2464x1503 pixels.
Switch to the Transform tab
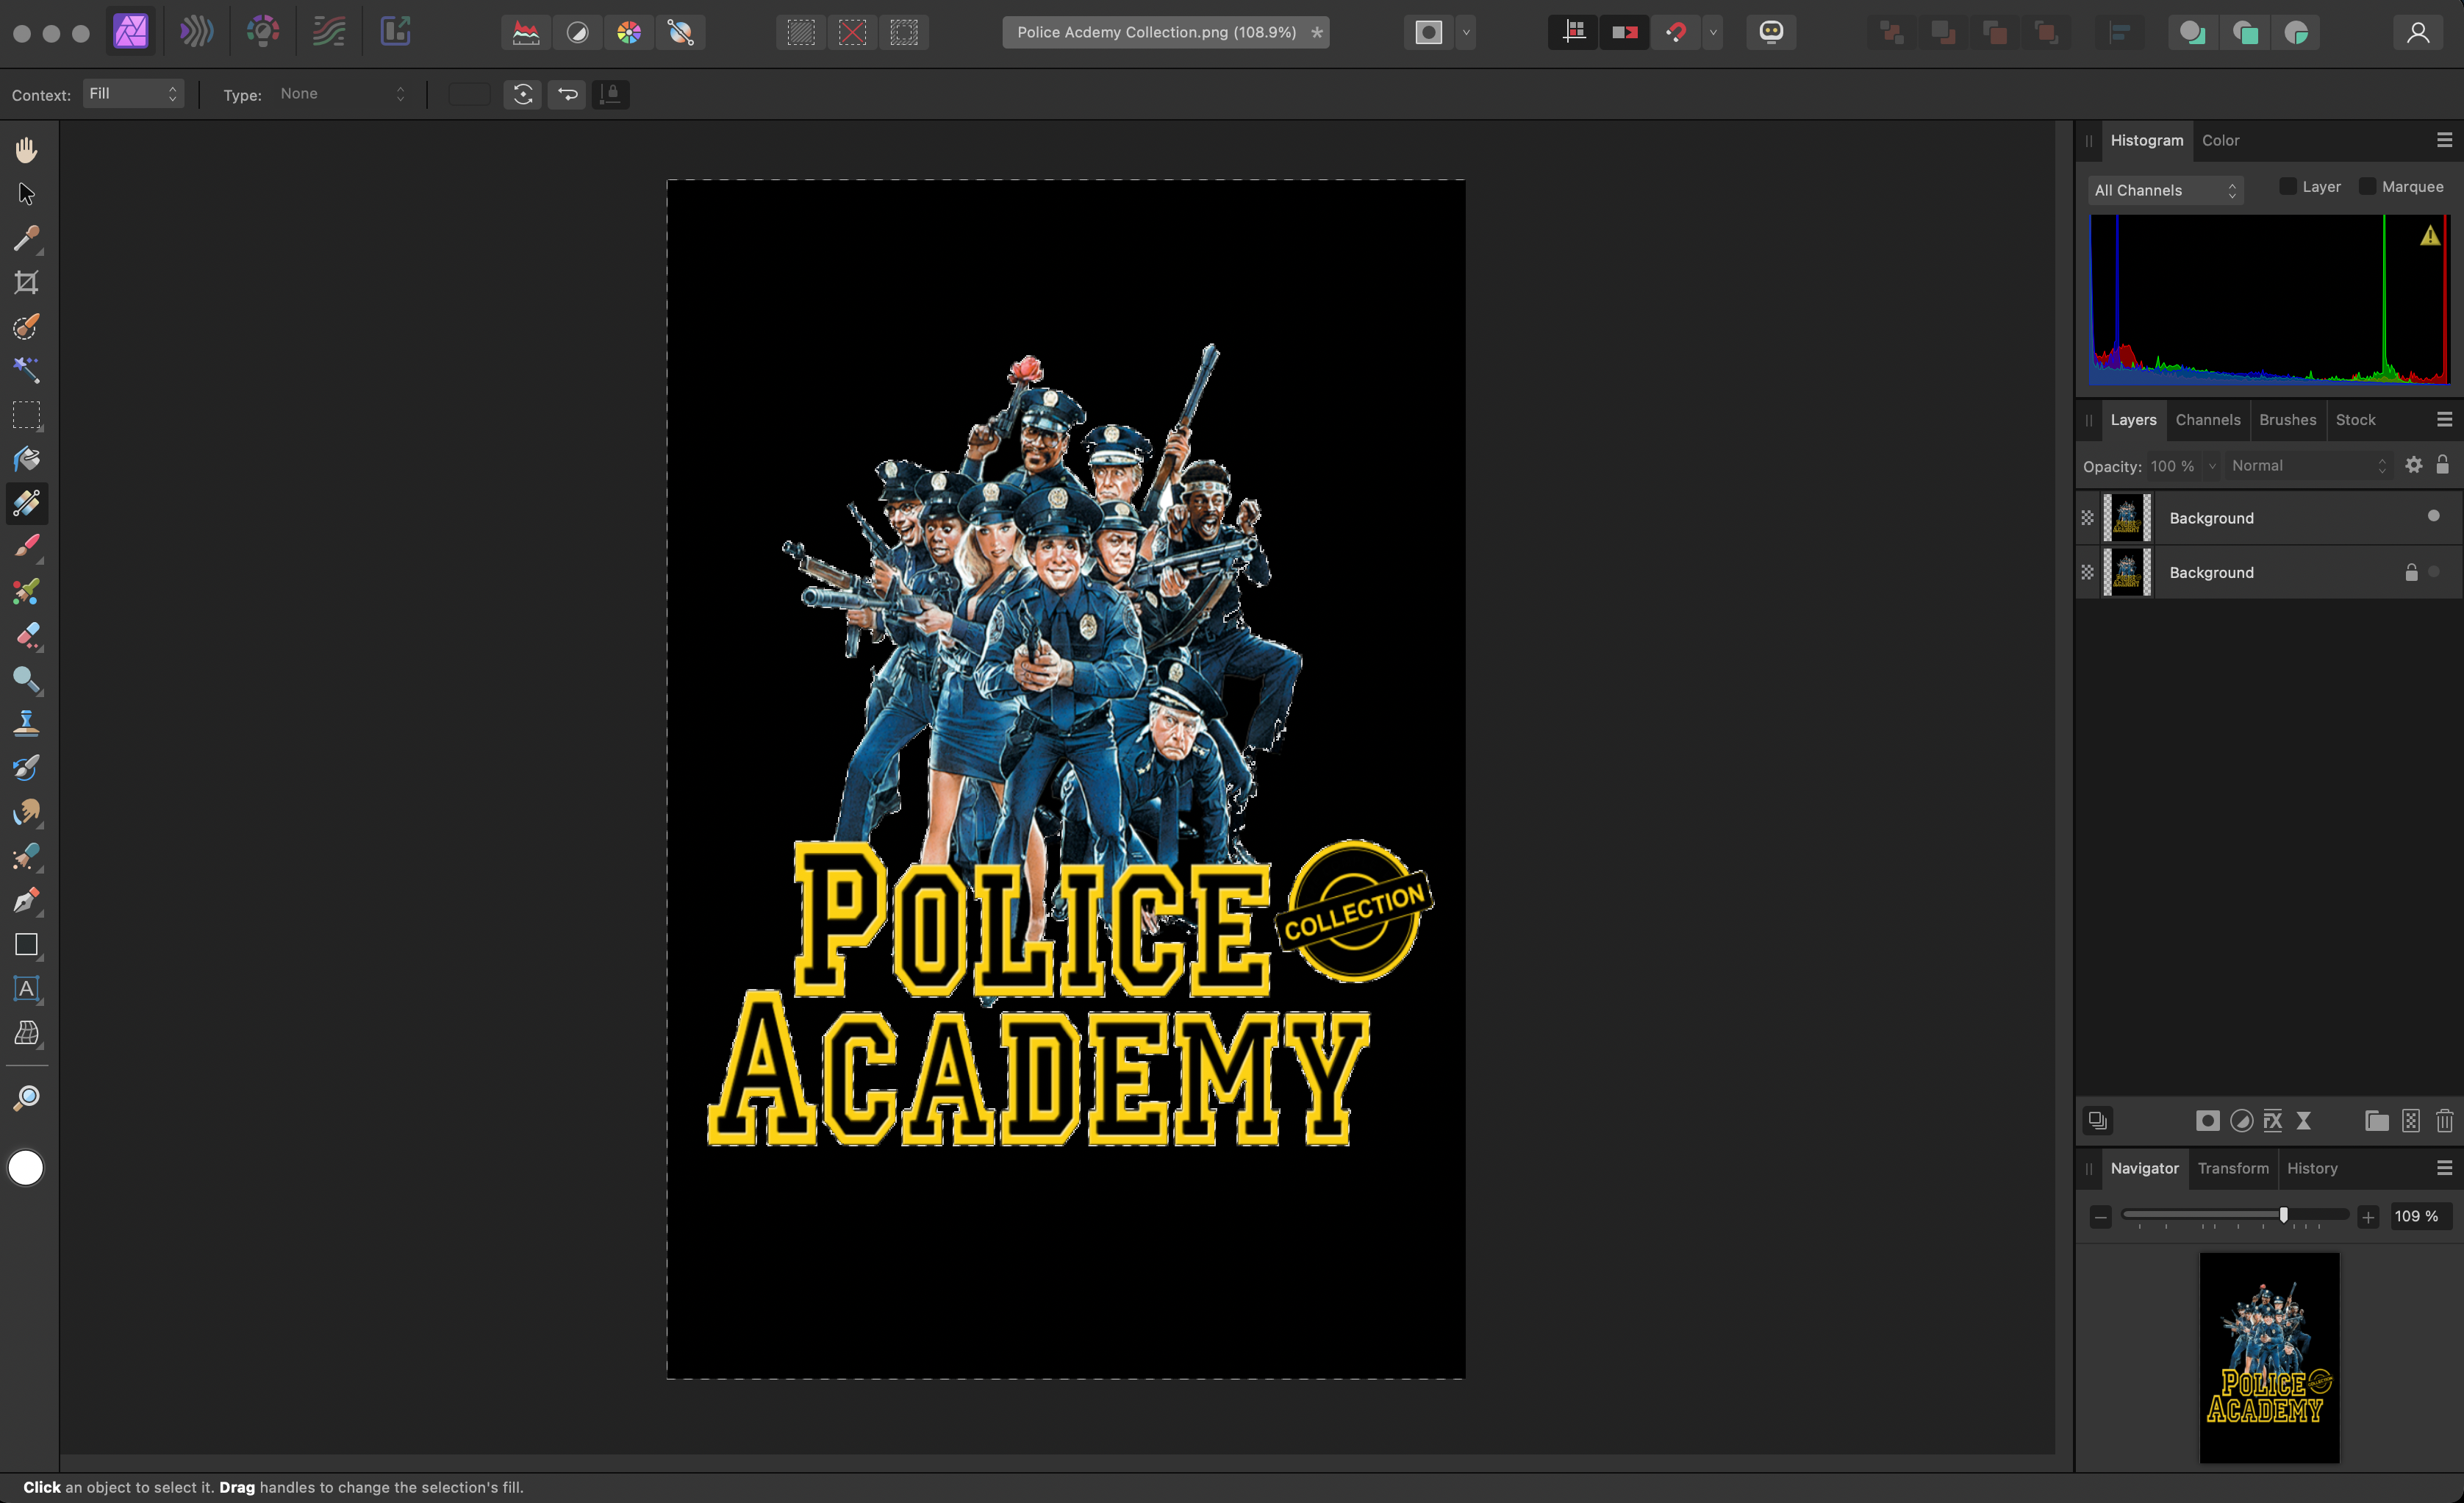pyautogui.click(x=2232, y=1168)
